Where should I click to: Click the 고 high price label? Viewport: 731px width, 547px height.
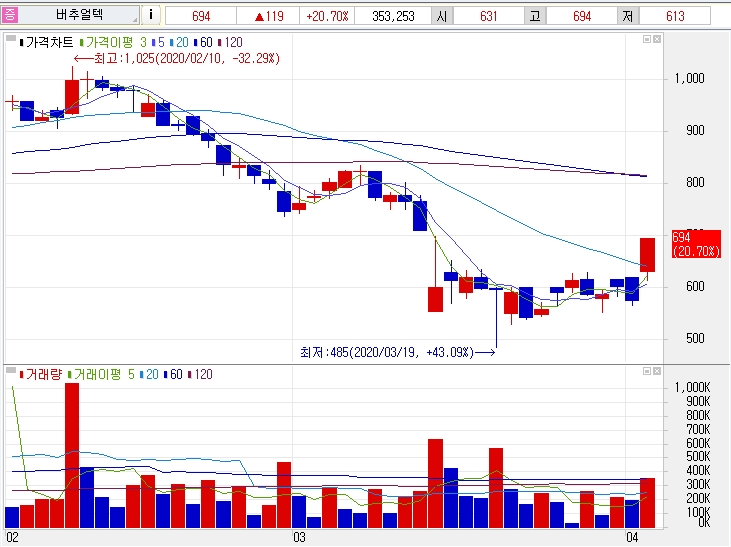(x=535, y=16)
